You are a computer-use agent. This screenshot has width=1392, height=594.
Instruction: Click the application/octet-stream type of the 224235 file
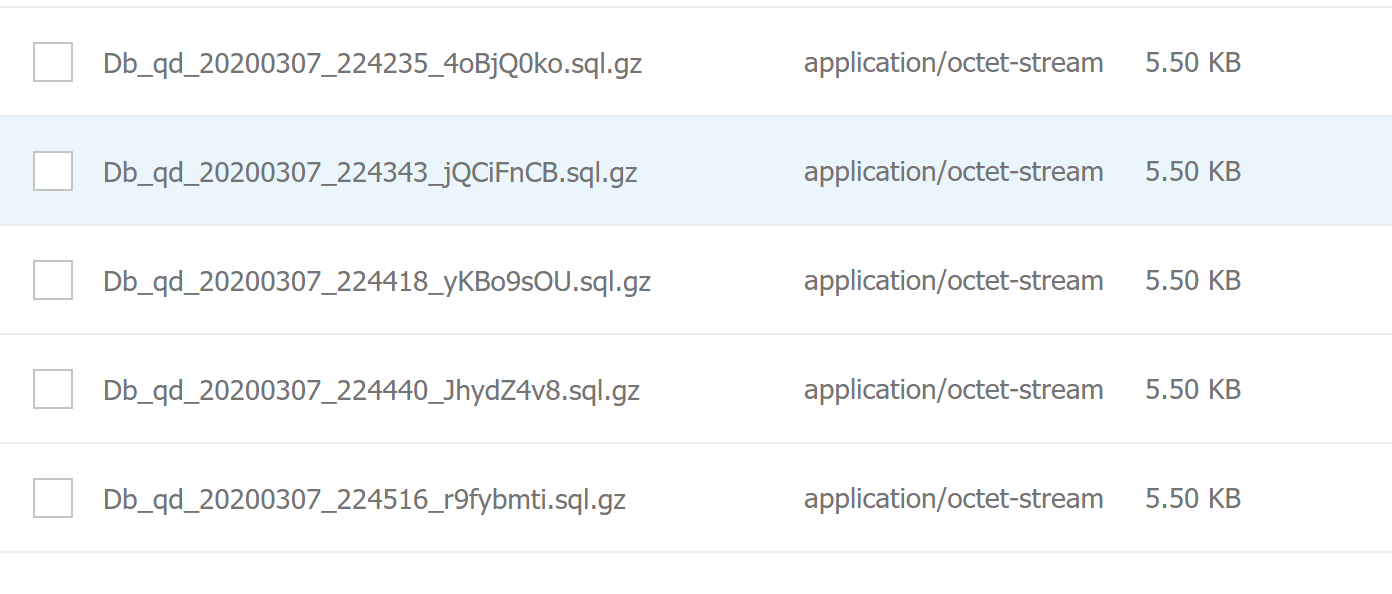[x=953, y=63]
